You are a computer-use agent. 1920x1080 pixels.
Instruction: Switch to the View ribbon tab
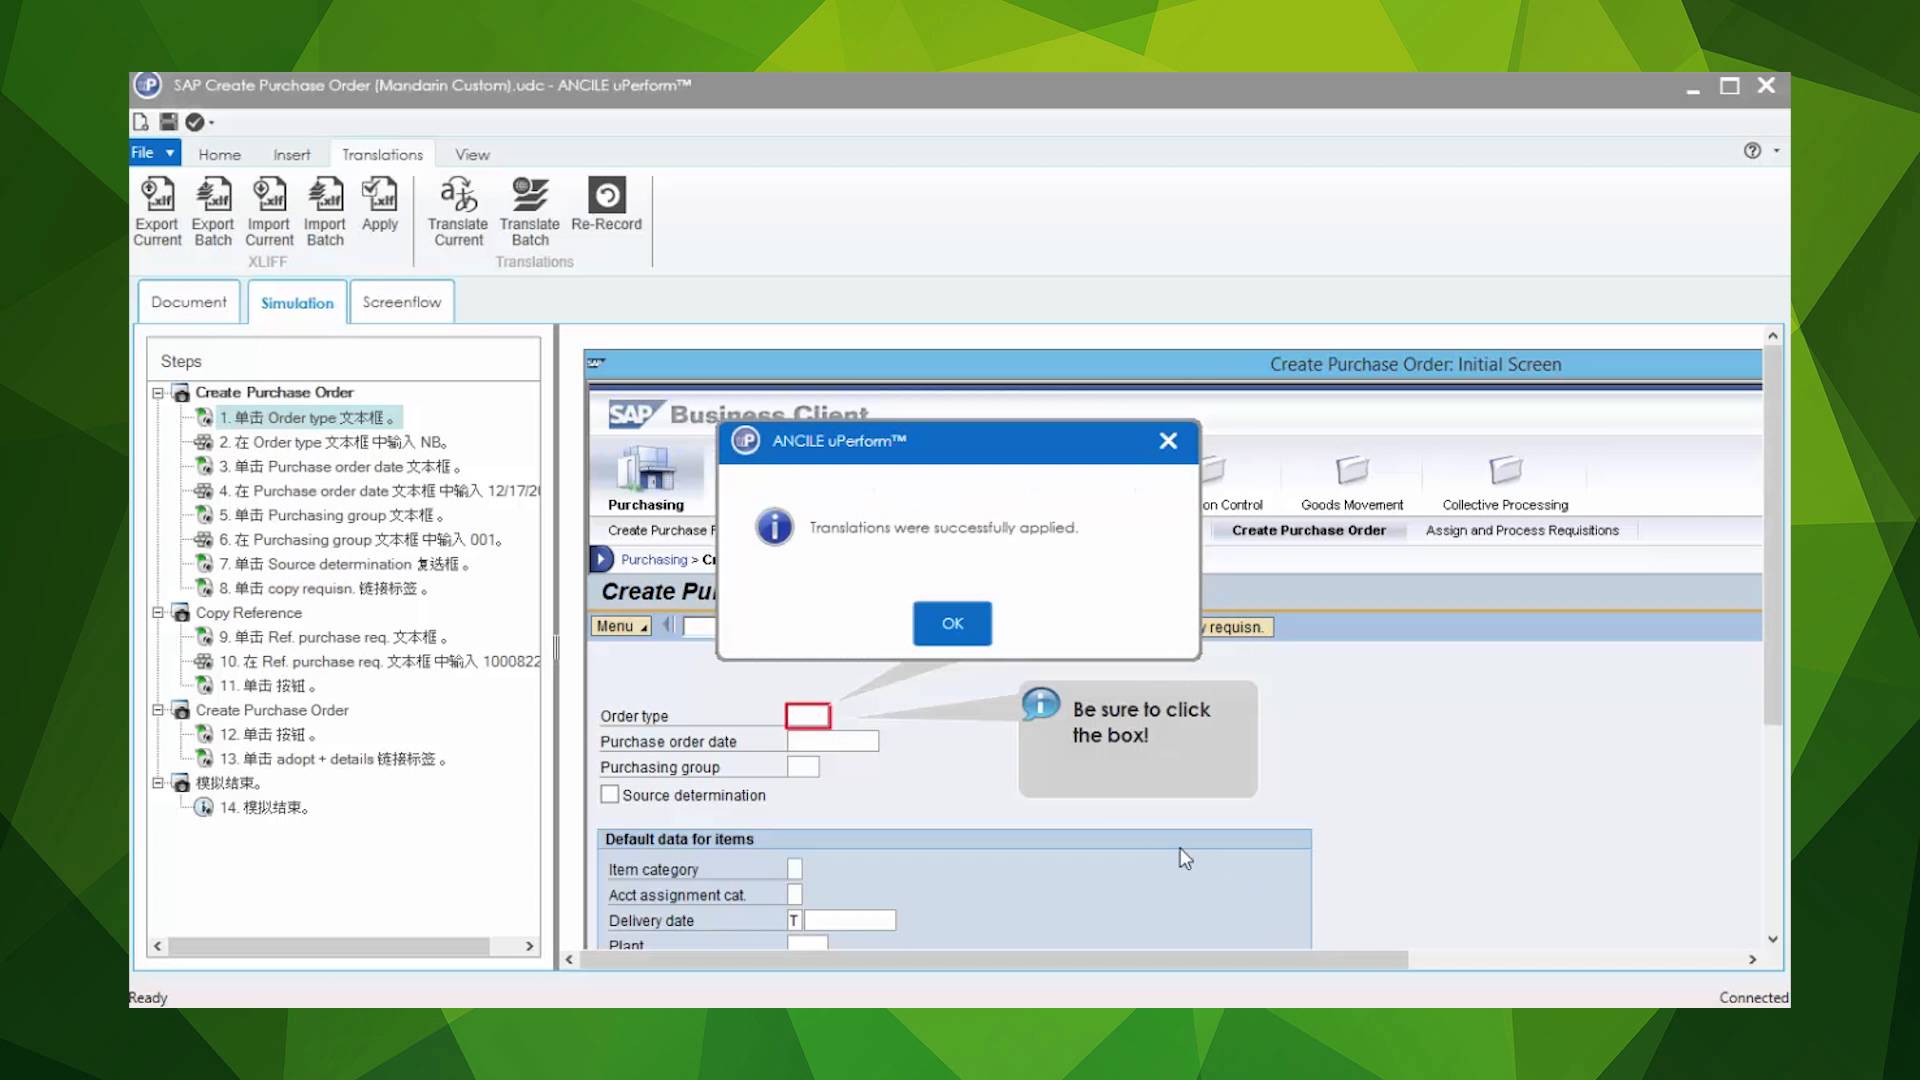pyautogui.click(x=472, y=155)
